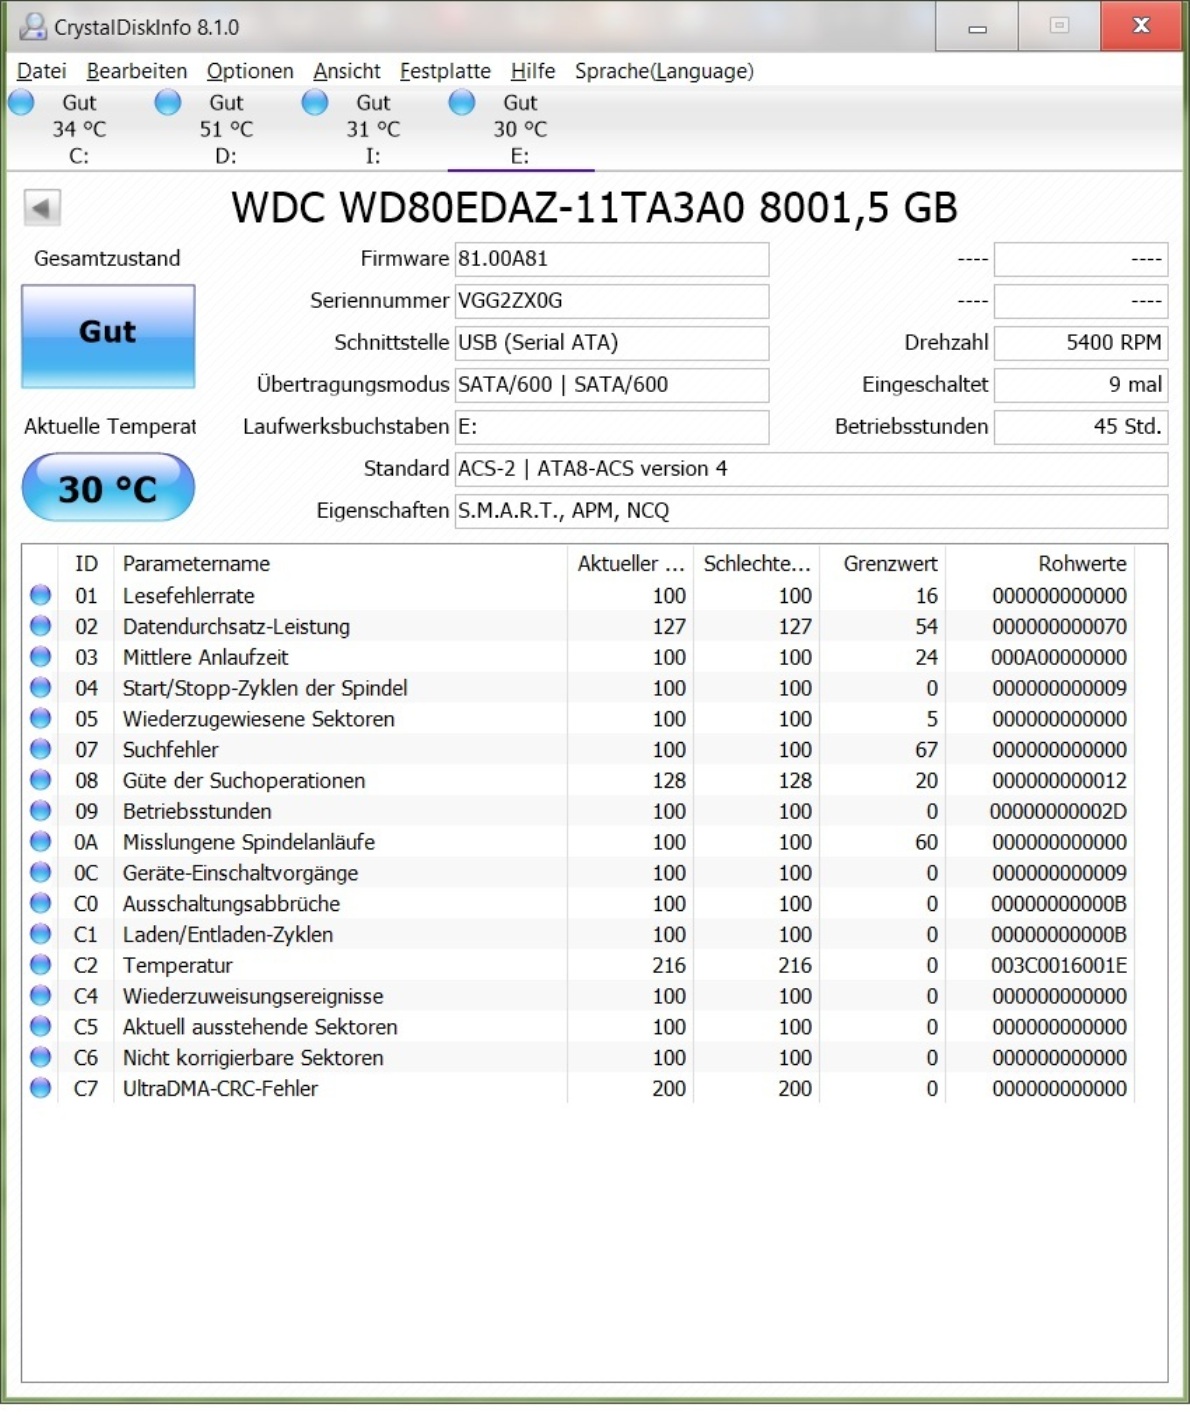The image size is (1190, 1421).
Task: Click Grenzwert value 67
Action: [926, 749]
